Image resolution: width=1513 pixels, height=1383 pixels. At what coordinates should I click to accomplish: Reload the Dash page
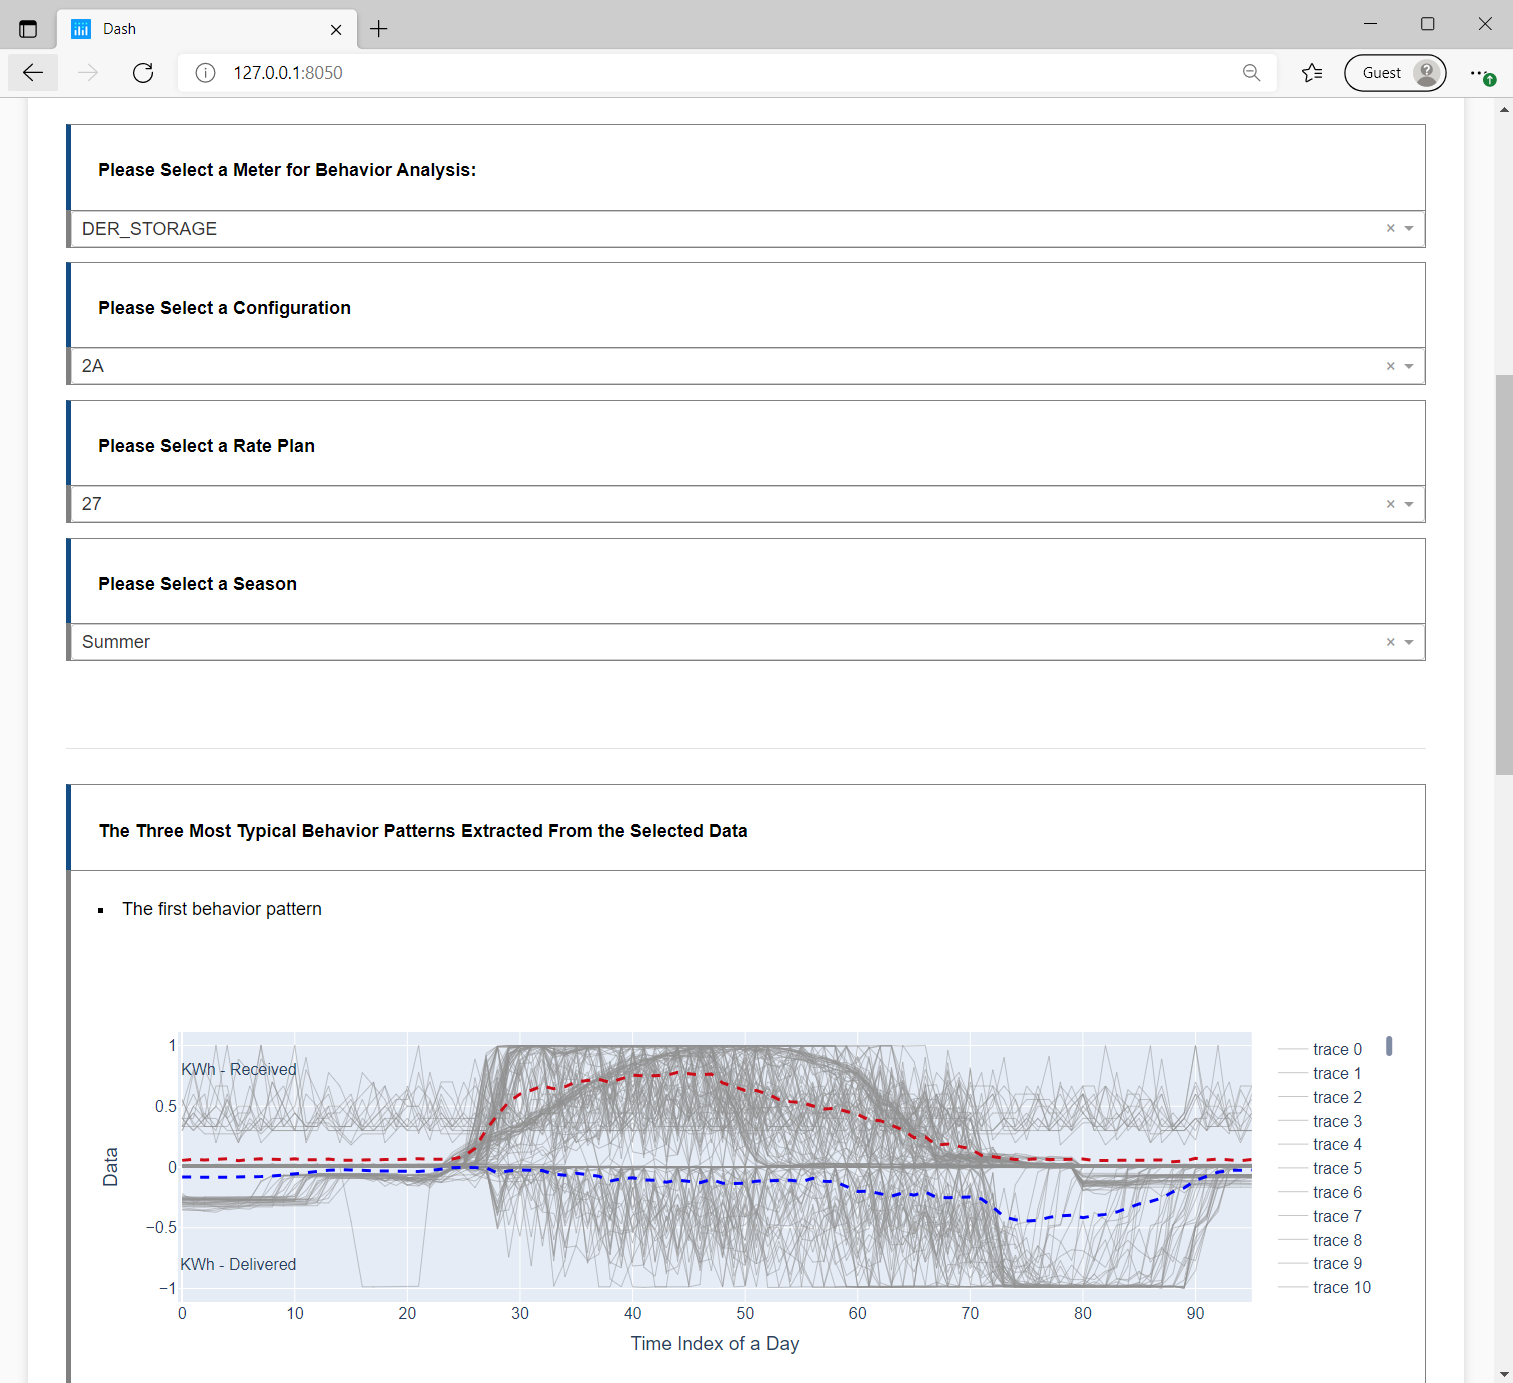143,73
